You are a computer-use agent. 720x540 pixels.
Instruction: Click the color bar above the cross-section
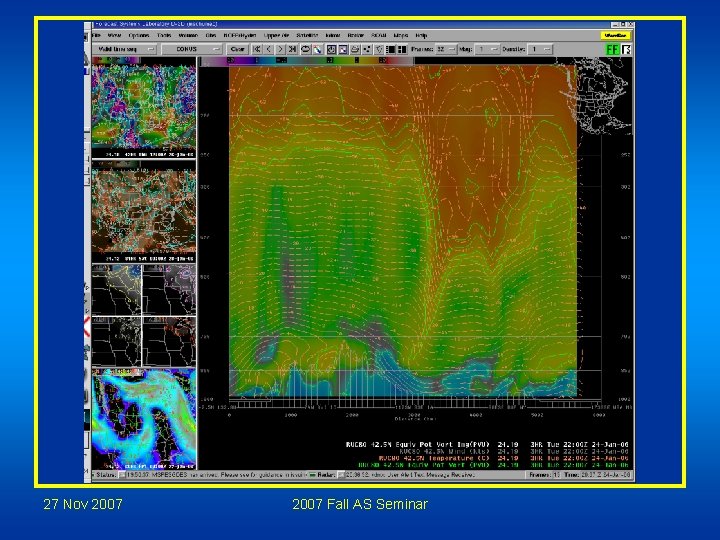click(307, 60)
